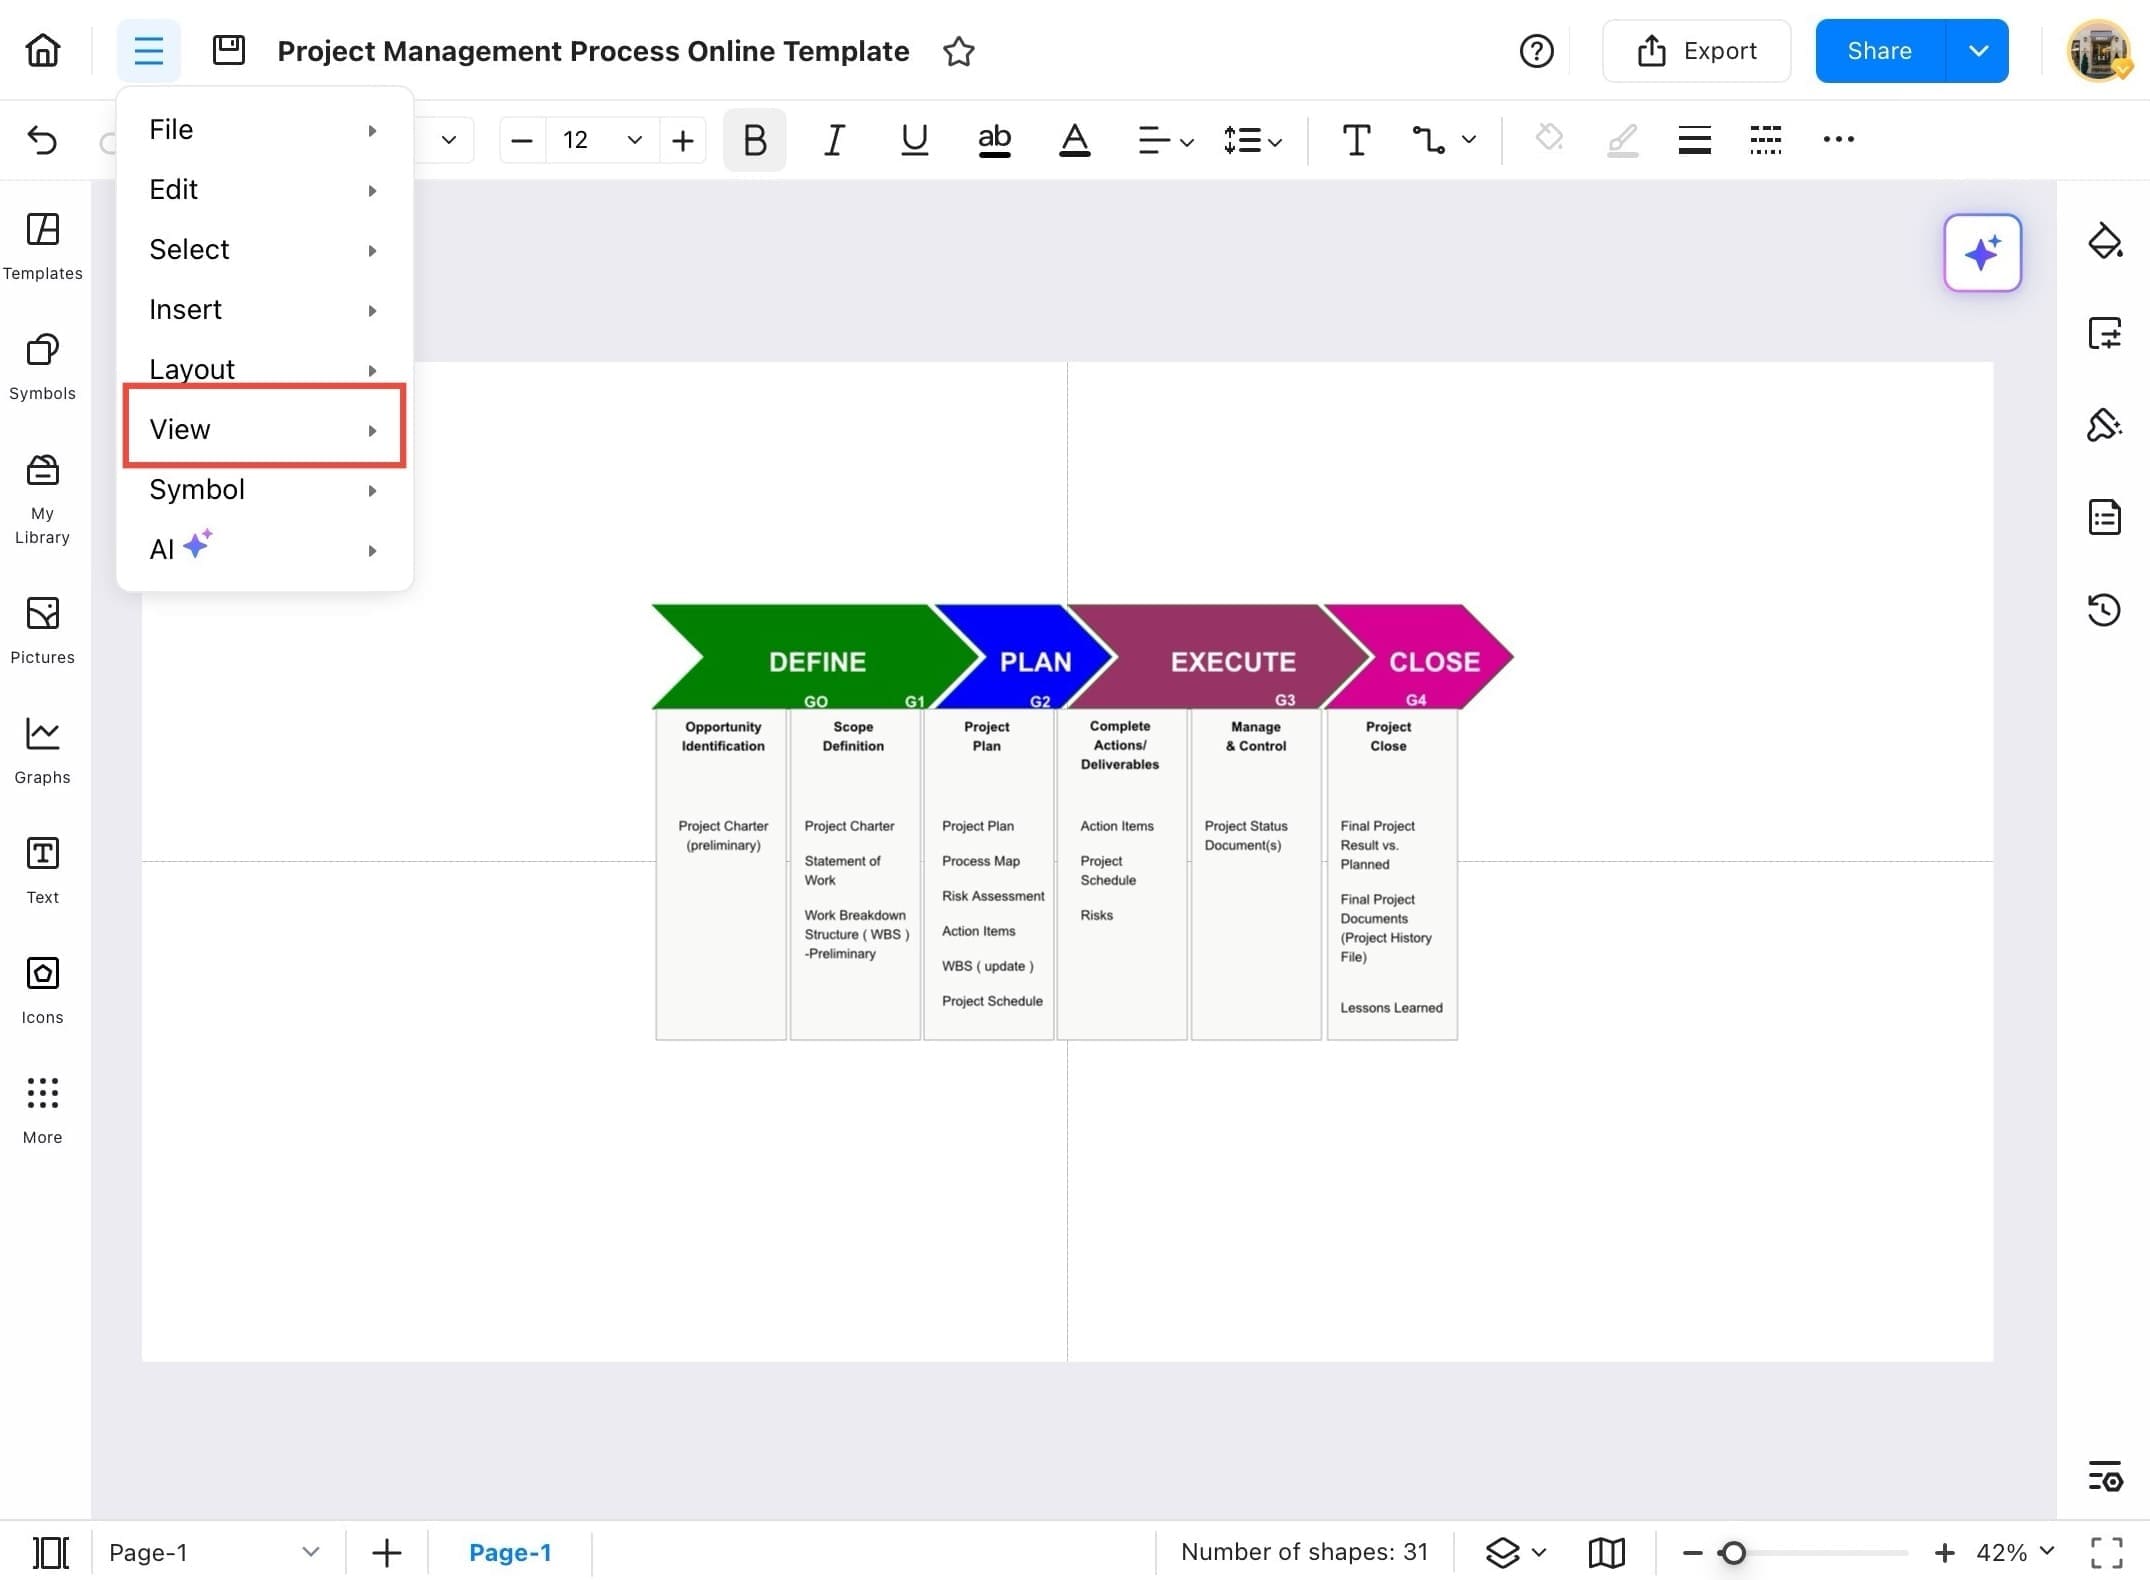
Task: Open the Graphs sidebar tool
Action: point(42,749)
